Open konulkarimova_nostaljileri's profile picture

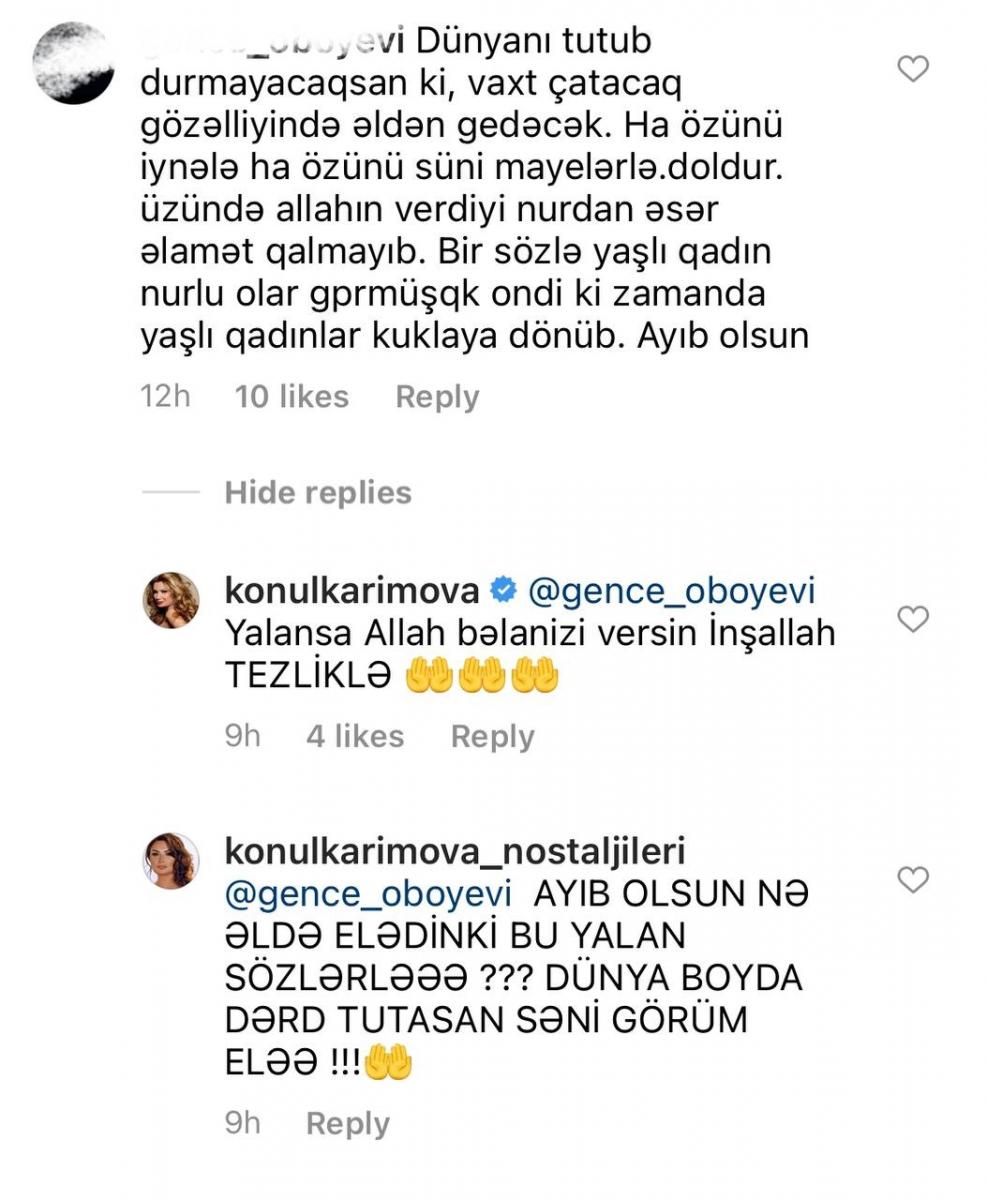pyautogui.click(x=172, y=860)
